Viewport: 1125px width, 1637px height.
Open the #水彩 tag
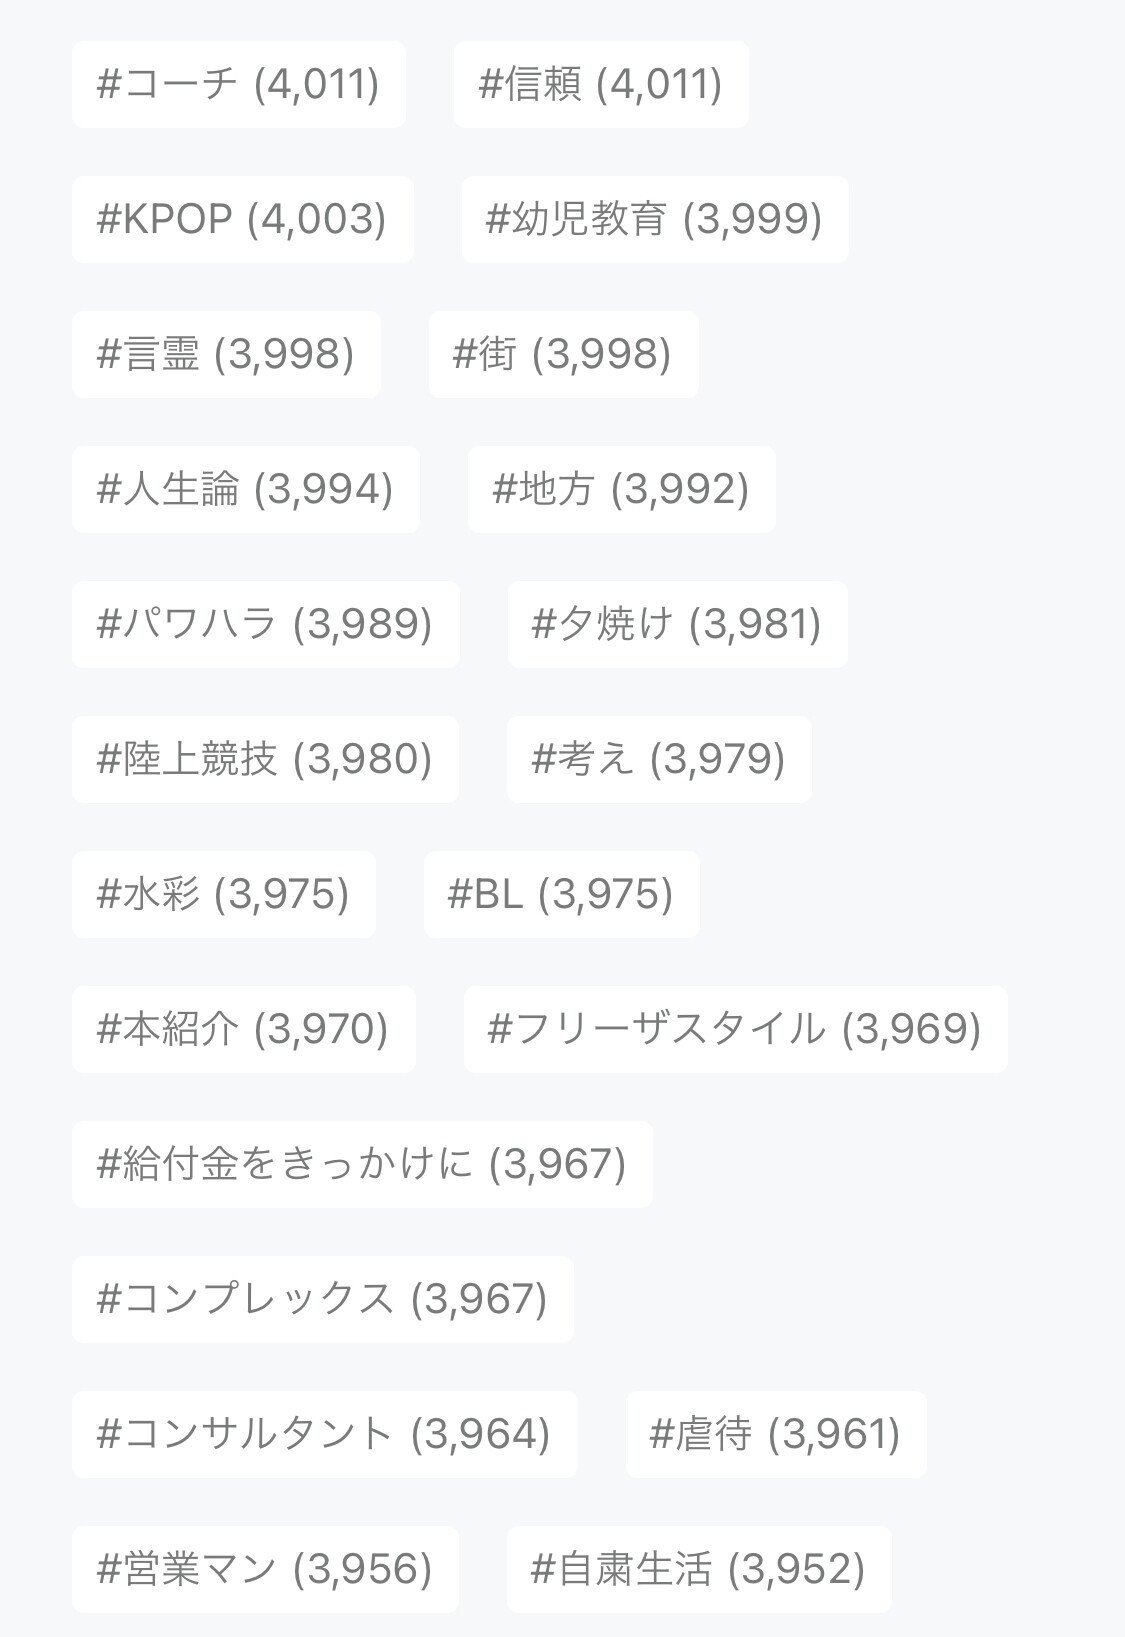[223, 894]
